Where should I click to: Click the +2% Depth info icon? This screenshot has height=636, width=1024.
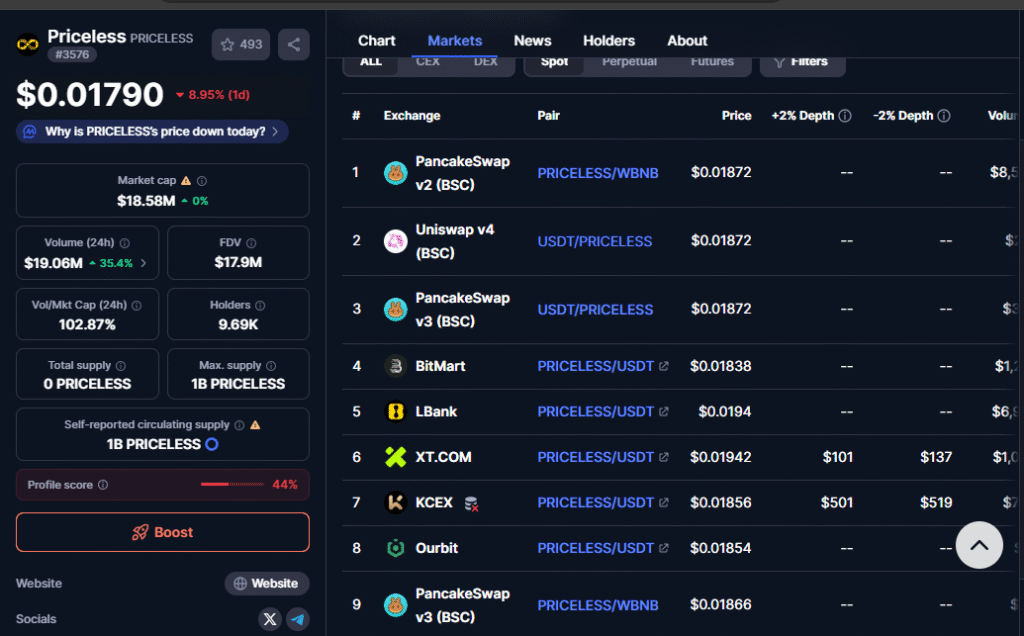[x=845, y=116]
